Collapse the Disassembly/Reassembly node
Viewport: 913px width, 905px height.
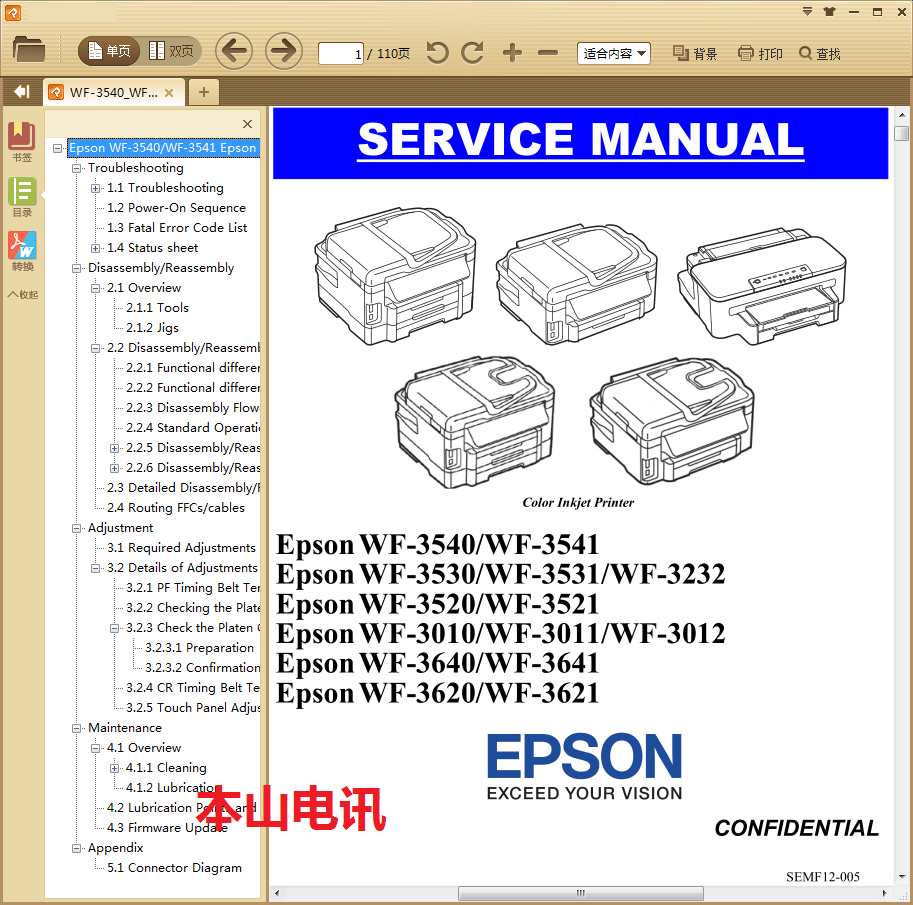pyautogui.click(x=76, y=268)
